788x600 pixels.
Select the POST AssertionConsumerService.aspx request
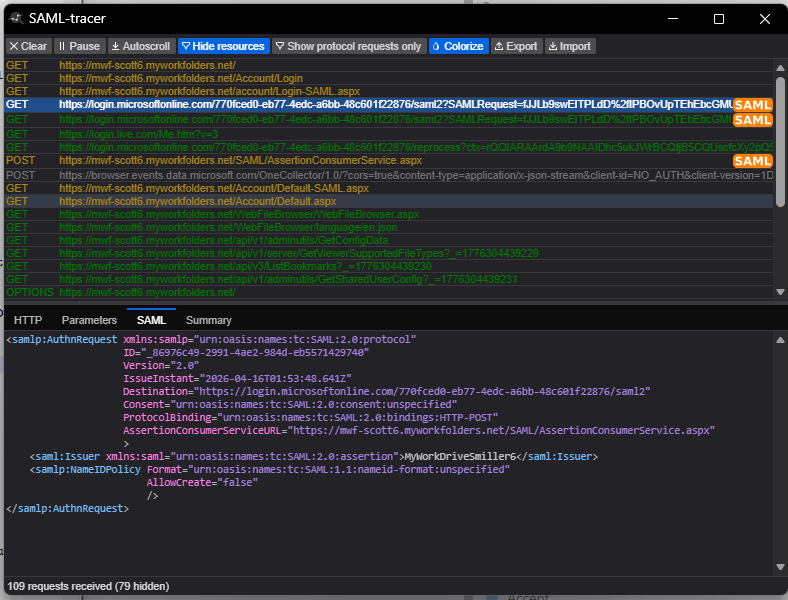tap(240, 160)
